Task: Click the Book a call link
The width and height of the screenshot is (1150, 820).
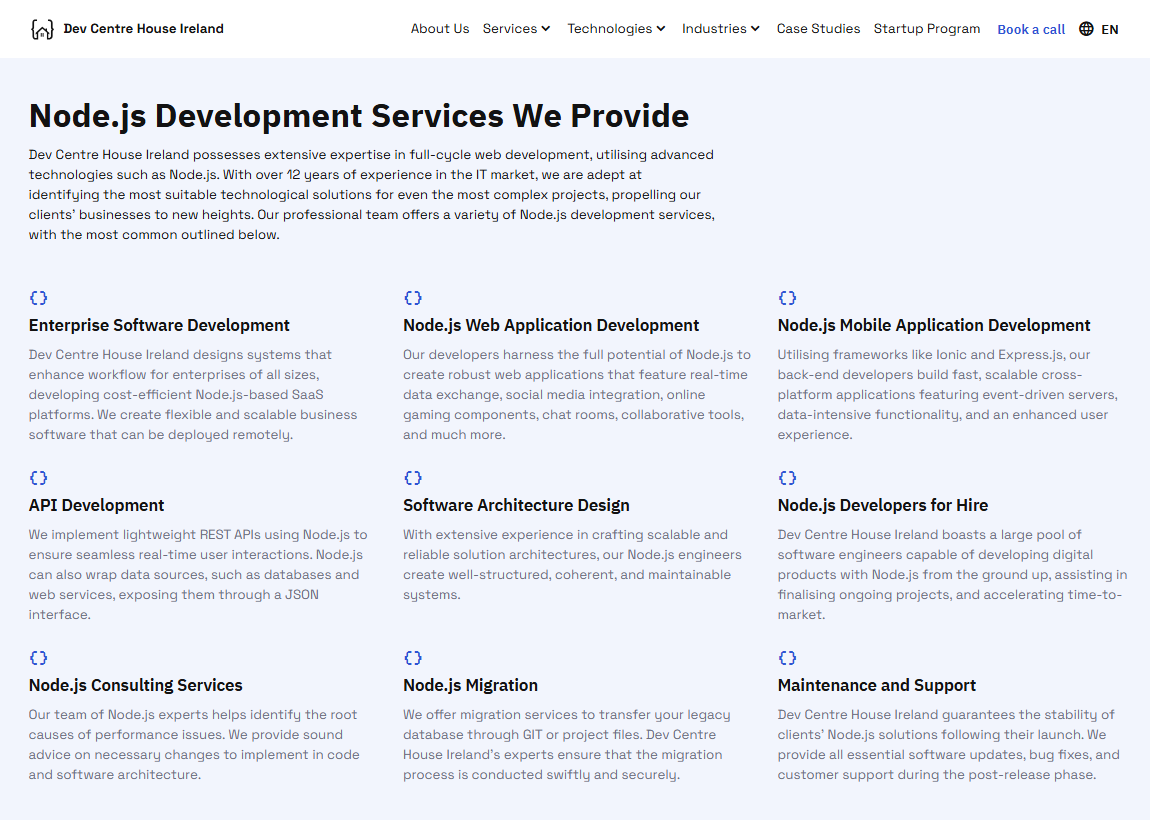Action: pos(1031,29)
